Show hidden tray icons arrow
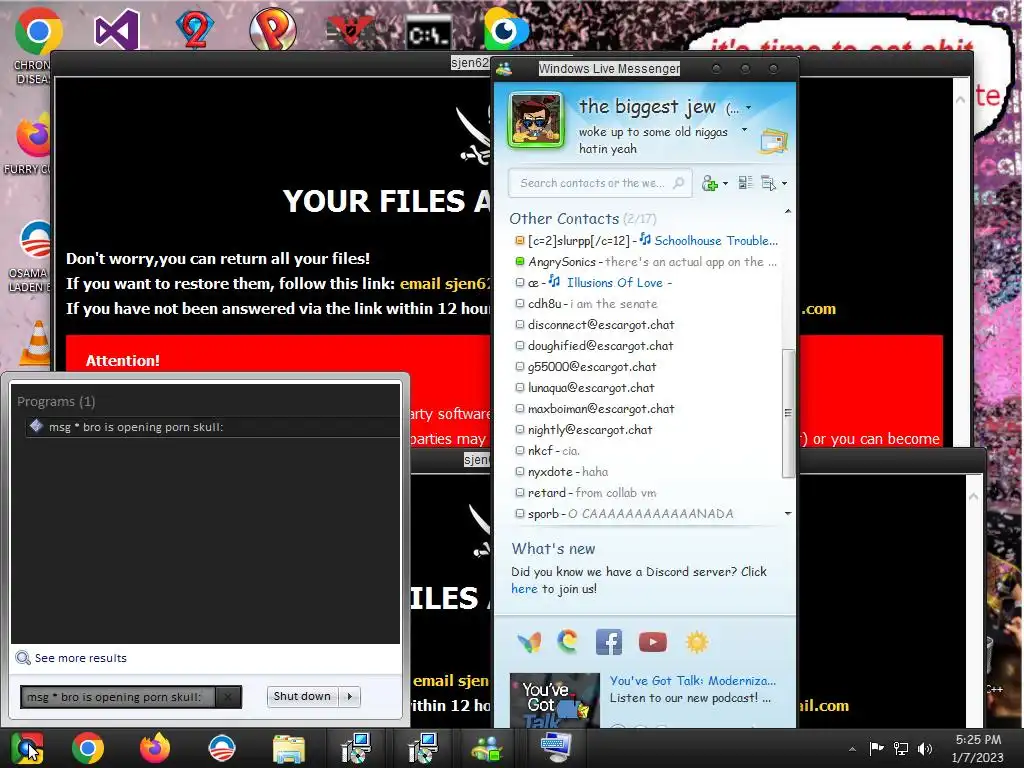 pos(852,749)
